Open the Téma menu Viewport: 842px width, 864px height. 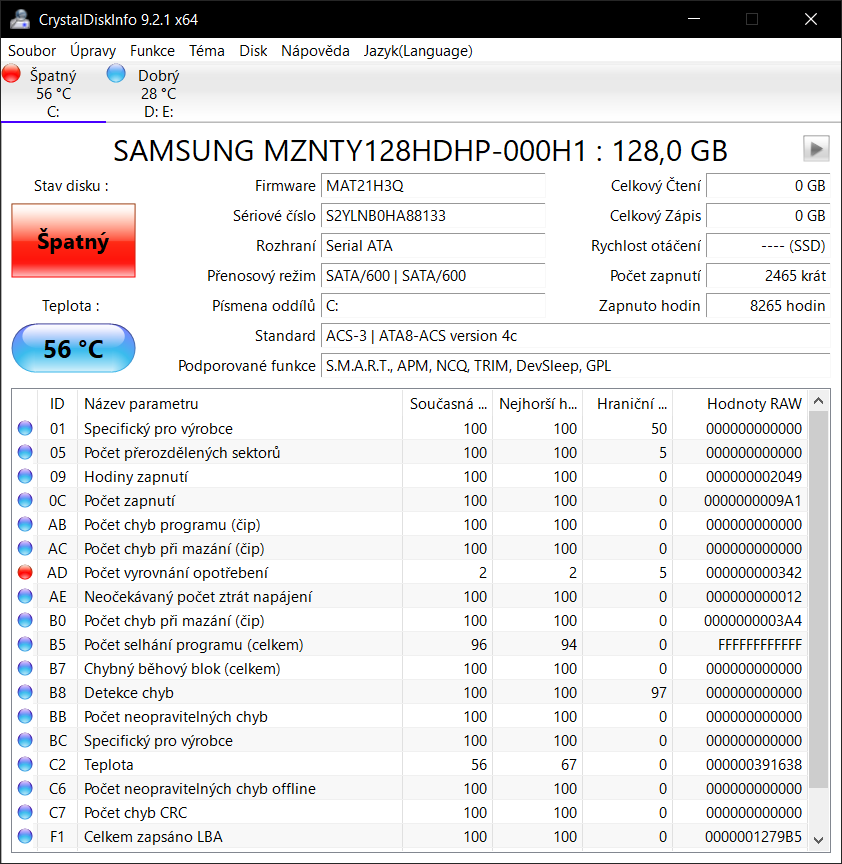click(x=207, y=51)
